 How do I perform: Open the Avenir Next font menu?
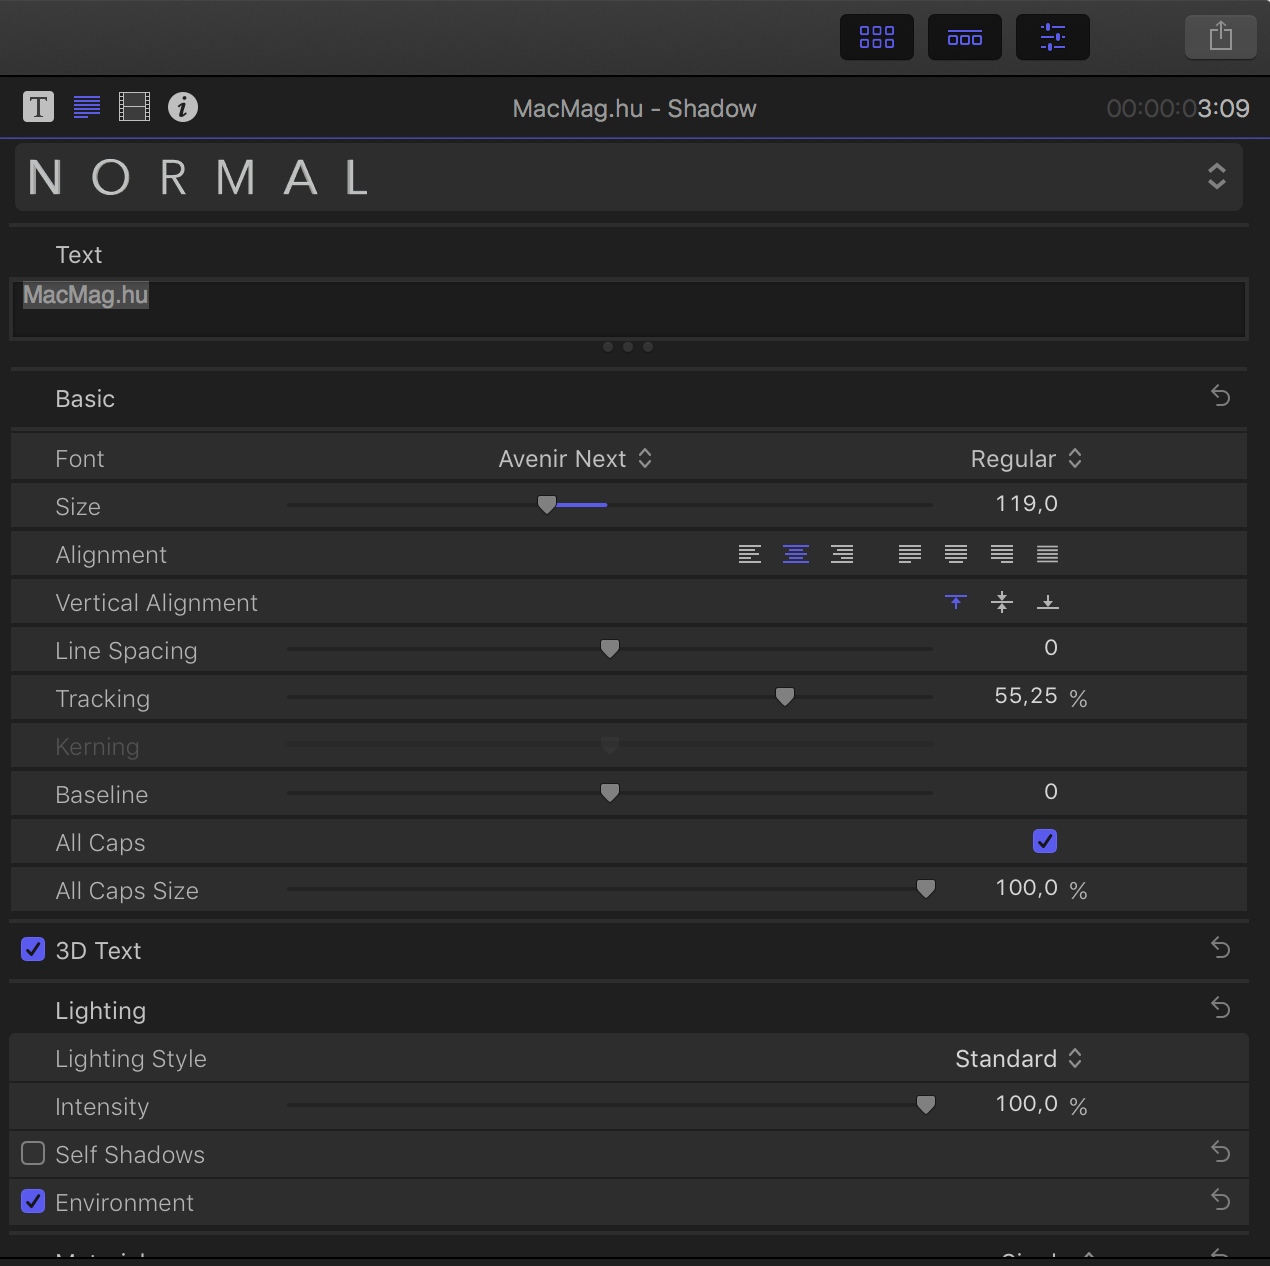click(x=576, y=458)
